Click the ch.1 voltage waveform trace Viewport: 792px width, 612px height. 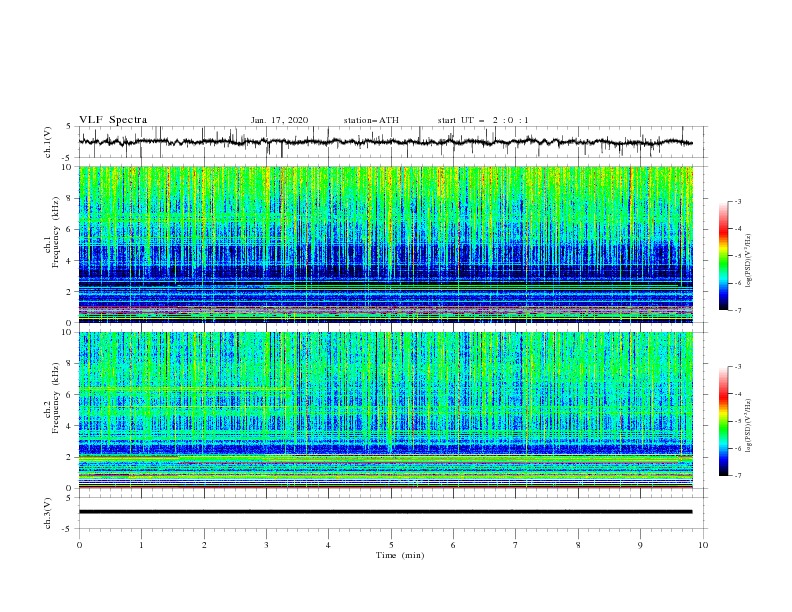(x=385, y=142)
